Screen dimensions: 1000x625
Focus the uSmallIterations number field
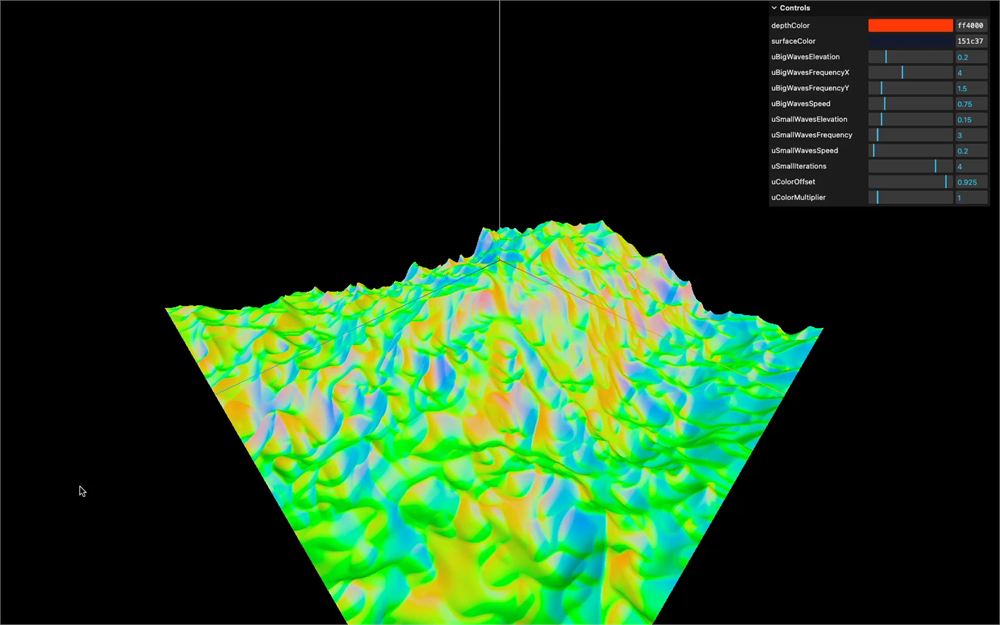coord(971,166)
